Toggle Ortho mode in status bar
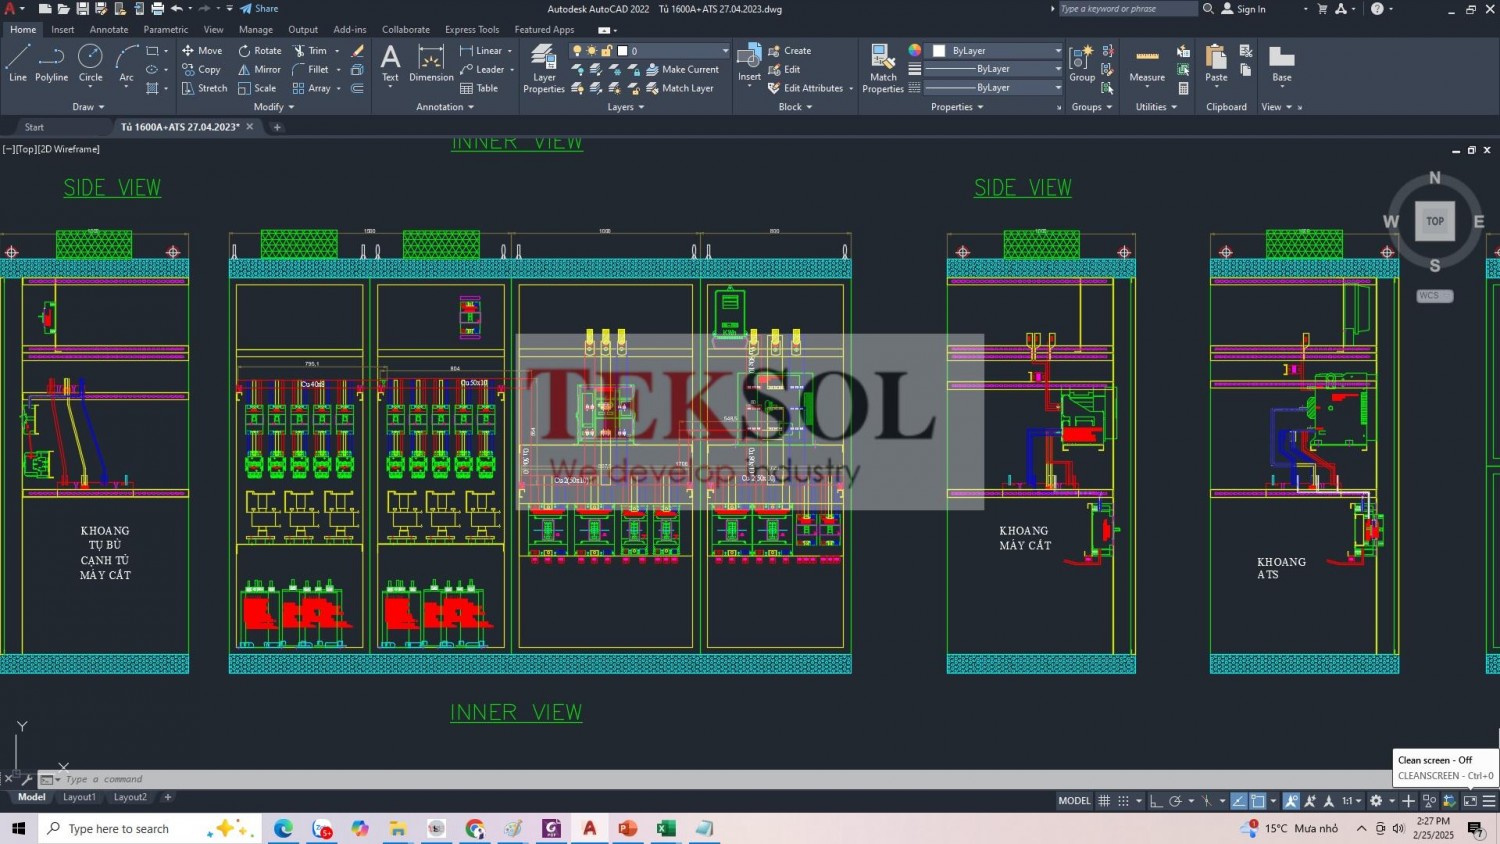Viewport: 1500px width, 844px height. tap(1156, 801)
